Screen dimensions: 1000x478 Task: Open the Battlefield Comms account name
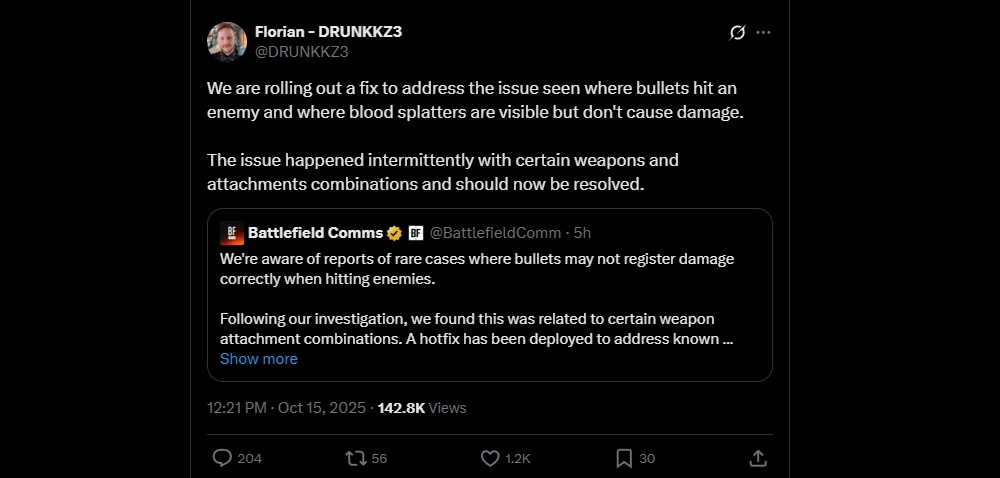tap(315, 233)
